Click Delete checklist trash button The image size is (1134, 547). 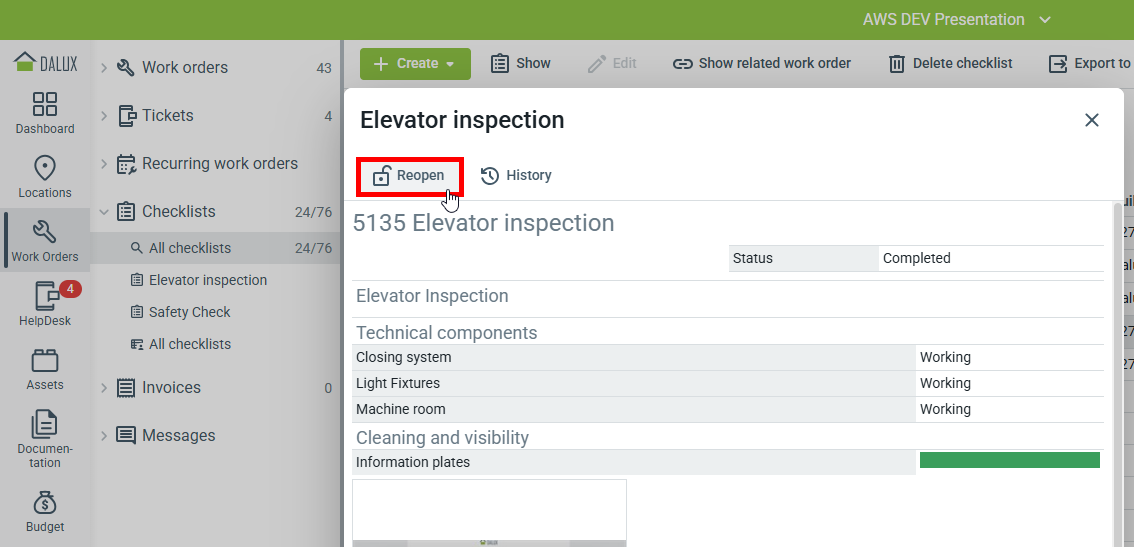point(950,64)
